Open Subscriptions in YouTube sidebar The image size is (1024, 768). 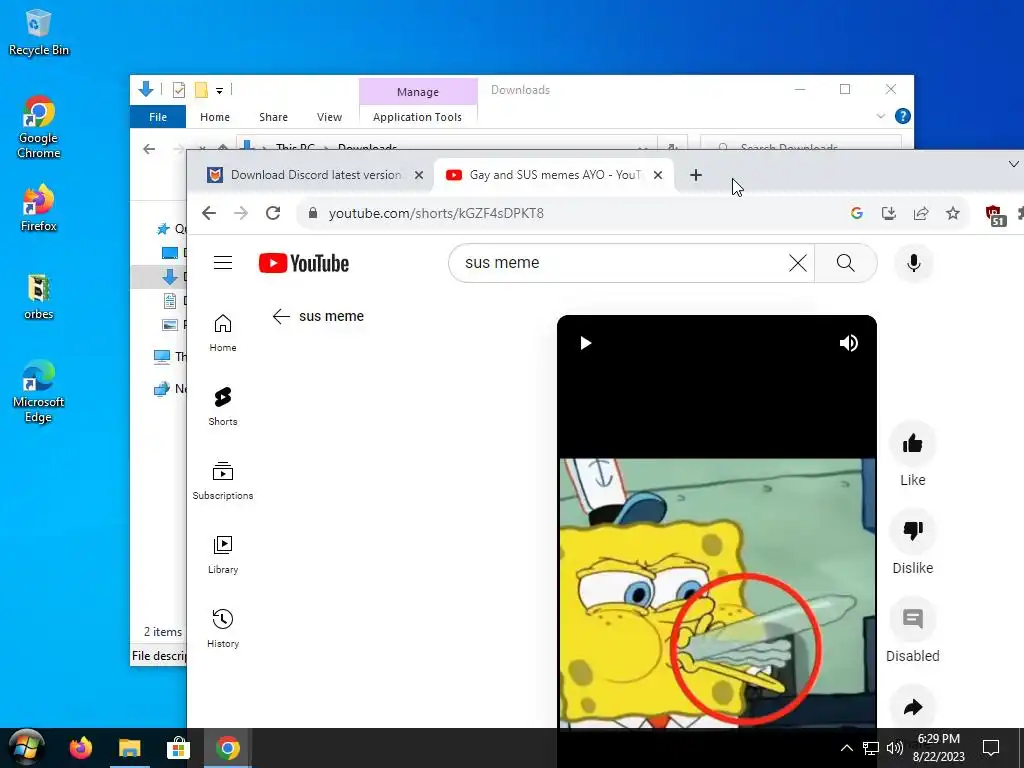(223, 481)
